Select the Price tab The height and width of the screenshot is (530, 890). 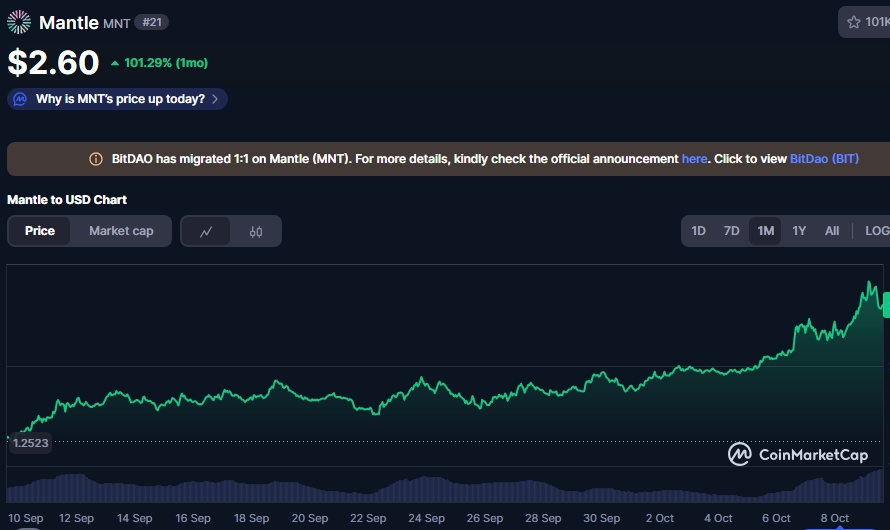pos(40,231)
